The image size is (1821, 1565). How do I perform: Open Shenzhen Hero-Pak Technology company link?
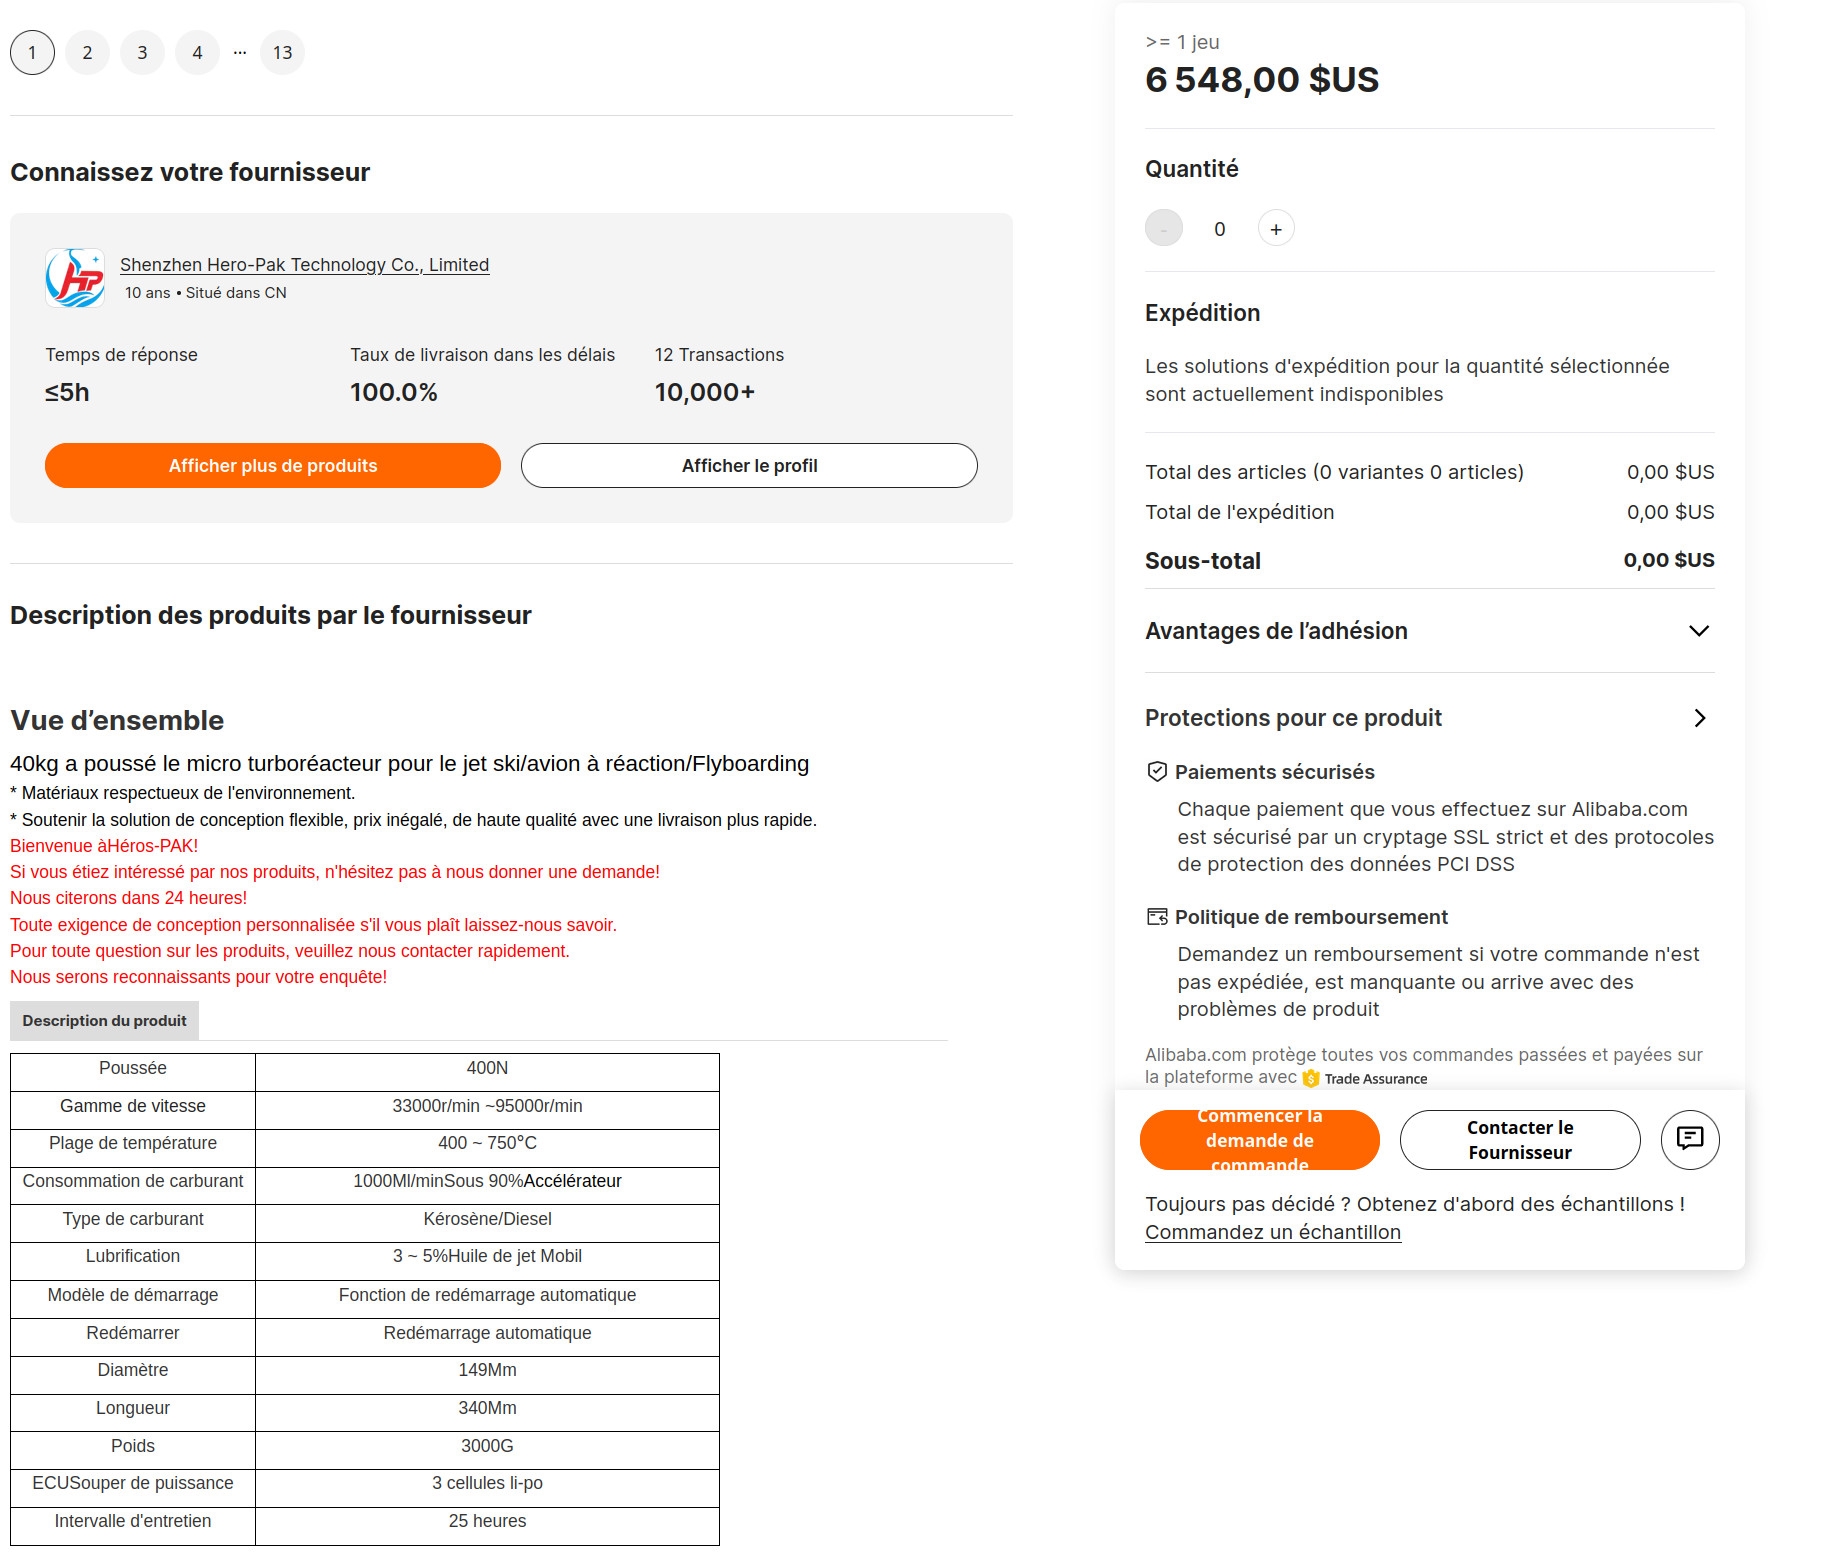pos(304,265)
